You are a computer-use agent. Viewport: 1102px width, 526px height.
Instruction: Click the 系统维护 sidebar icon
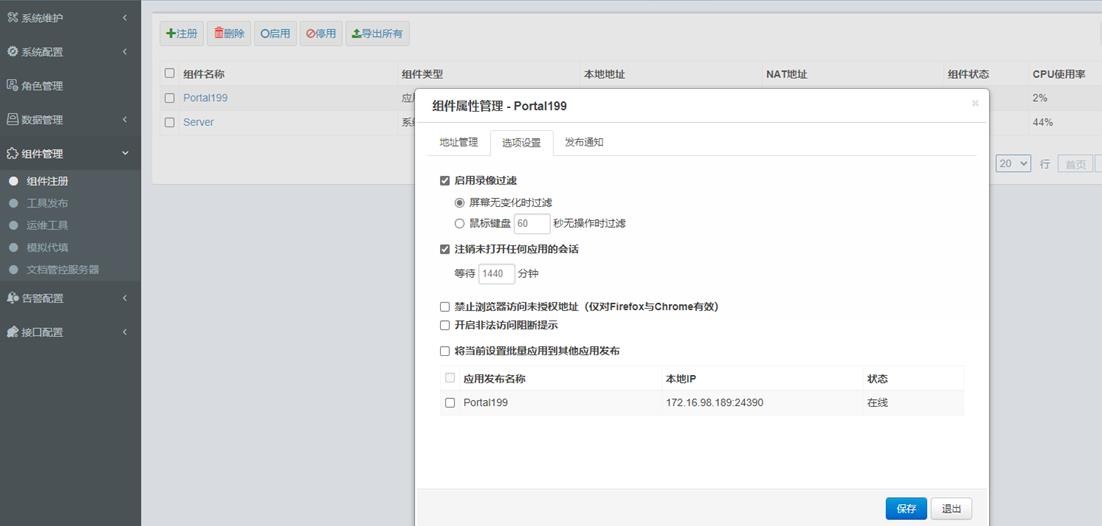13,17
